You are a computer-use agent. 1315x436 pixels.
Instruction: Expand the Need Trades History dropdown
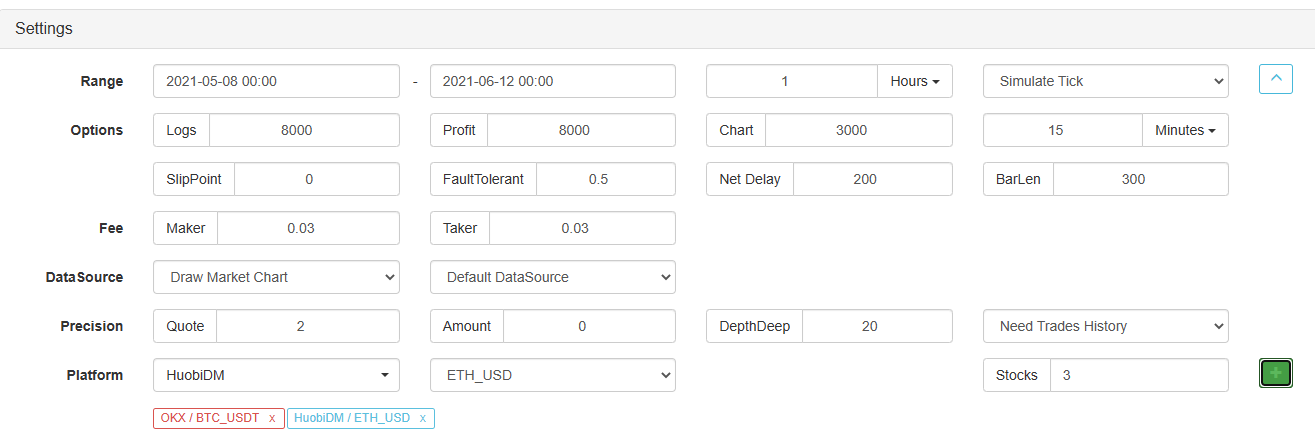tap(1105, 326)
